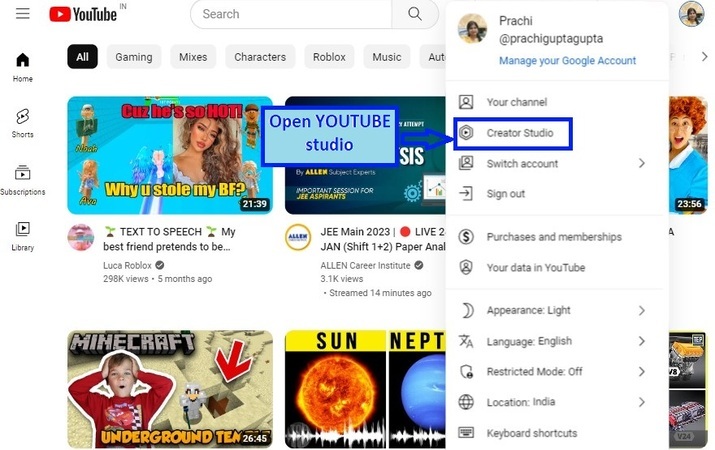Image resolution: width=715 pixels, height=450 pixels.
Task: Click the Luca Roblox channel avatar
Action: [x=81, y=237]
